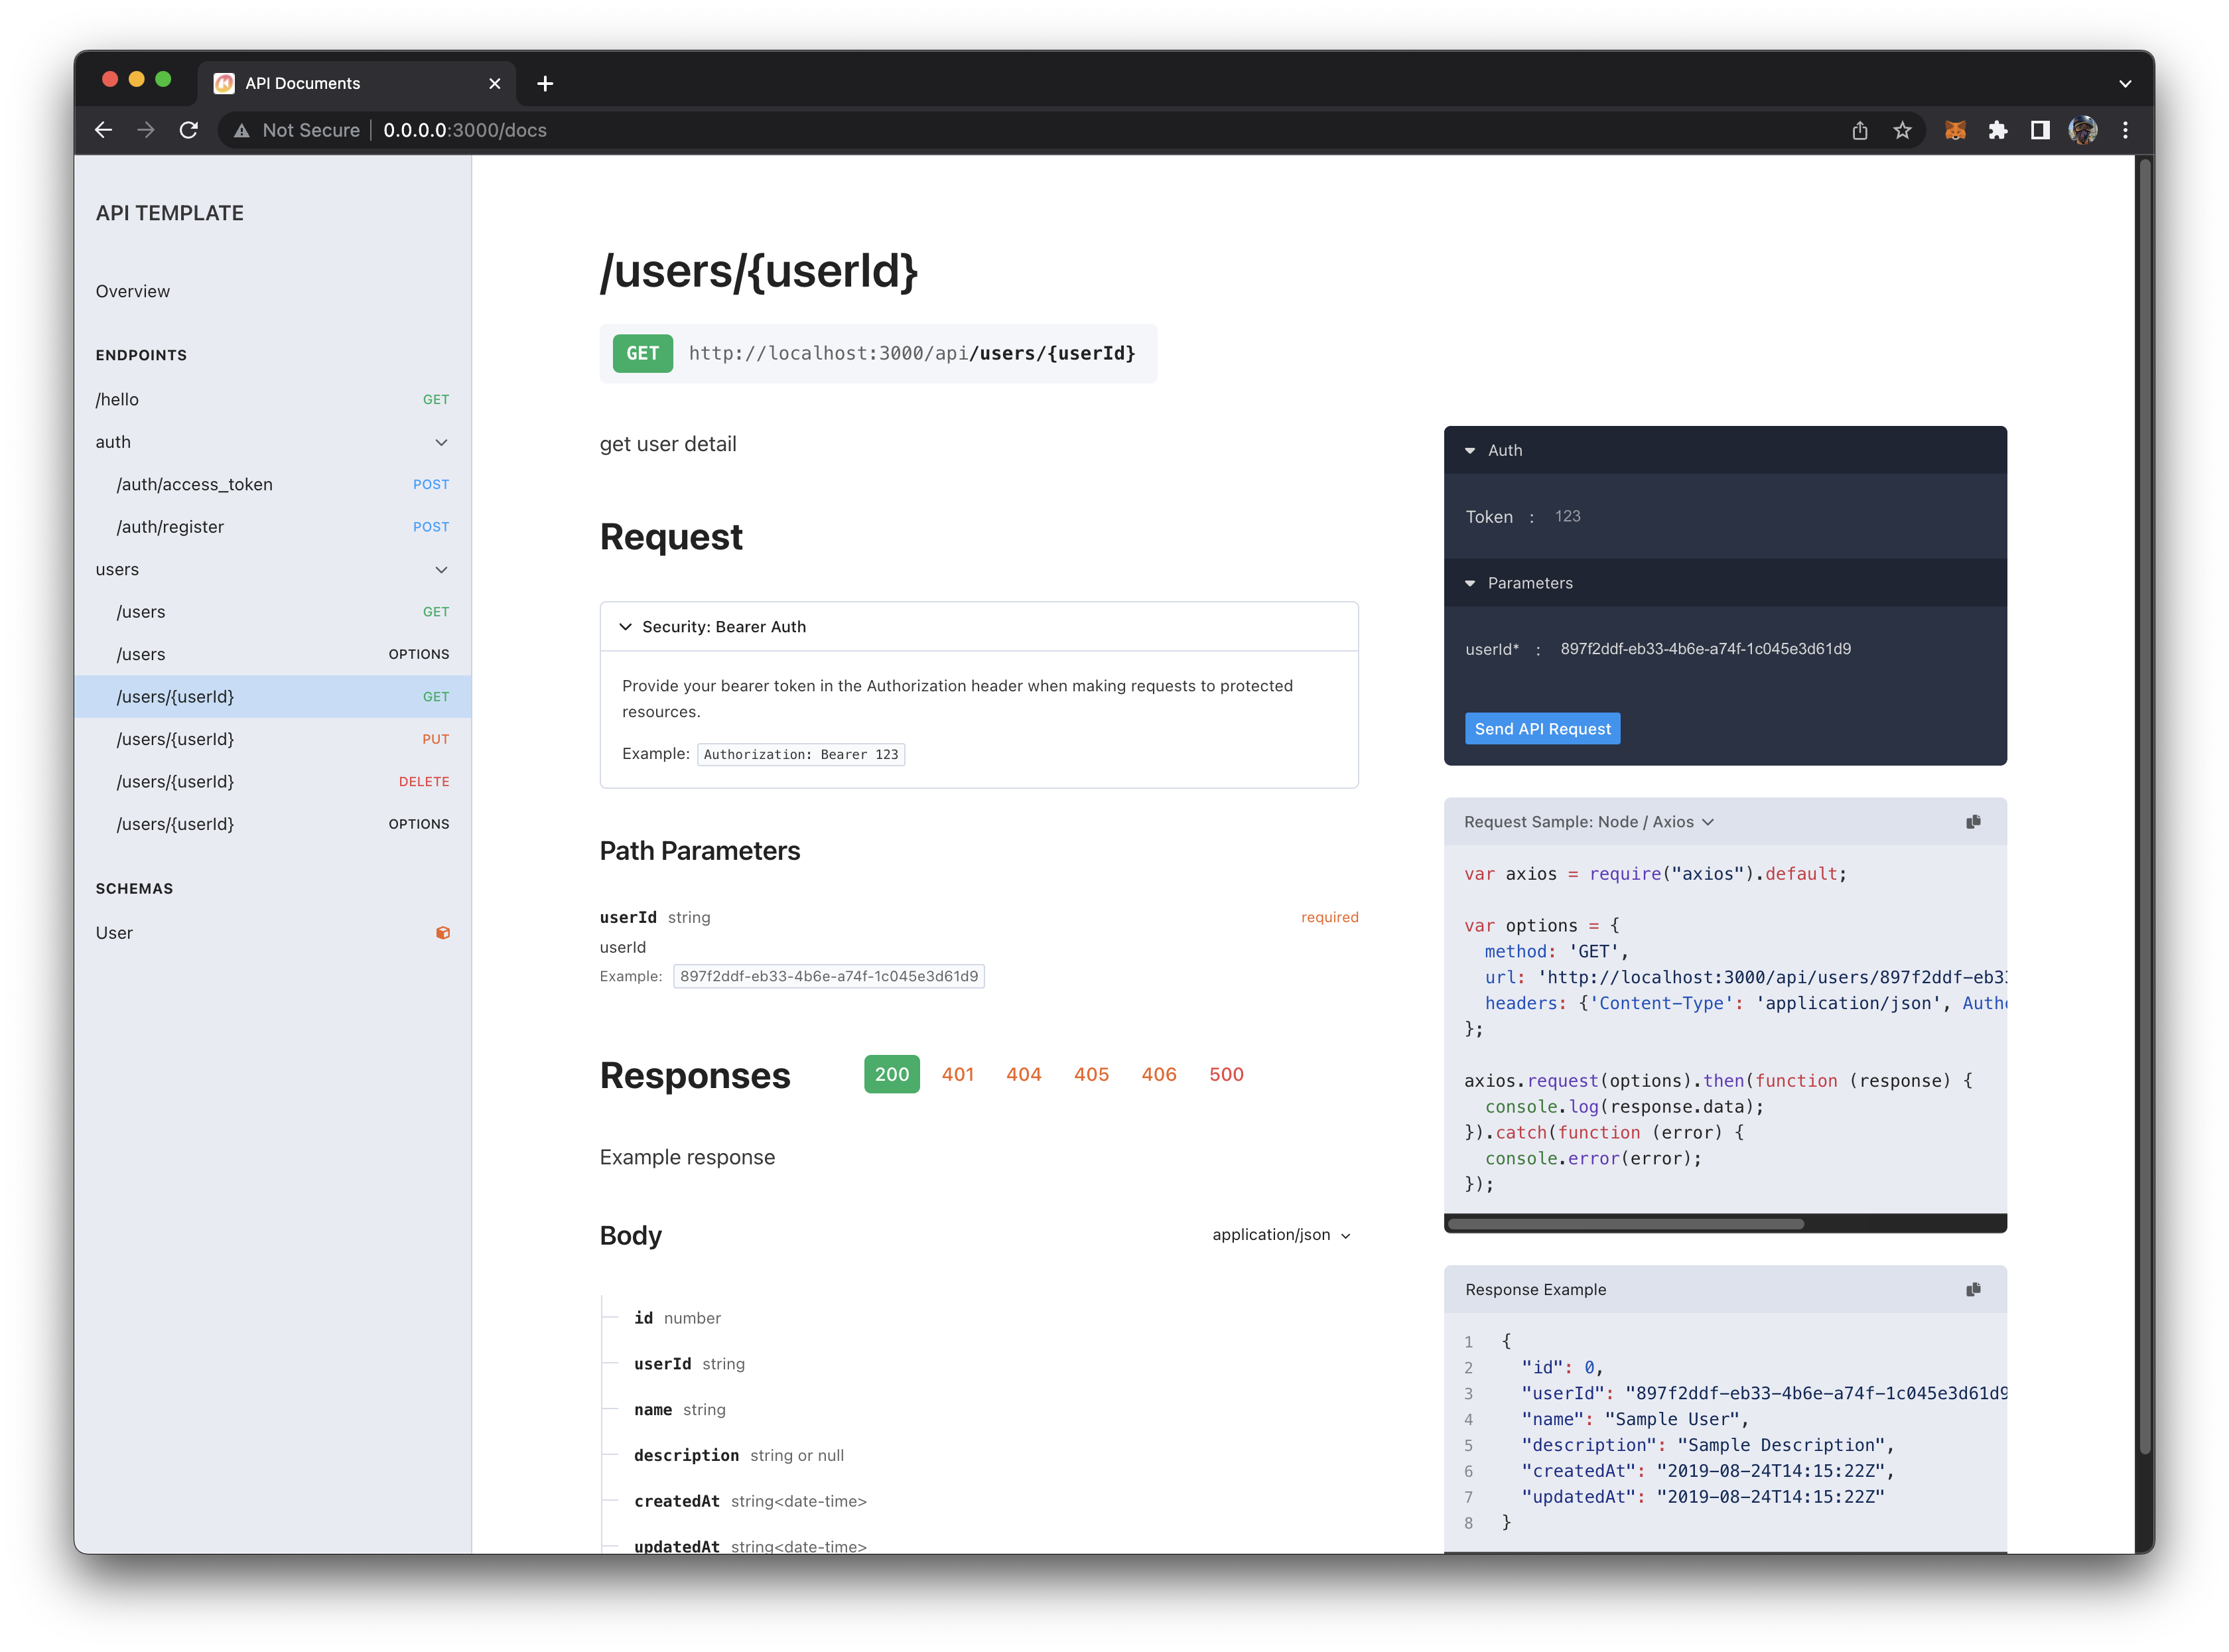The width and height of the screenshot is (2229, 1652).
Task: Copy the Response Example JSON
Action: (x=1972, y=1289)
